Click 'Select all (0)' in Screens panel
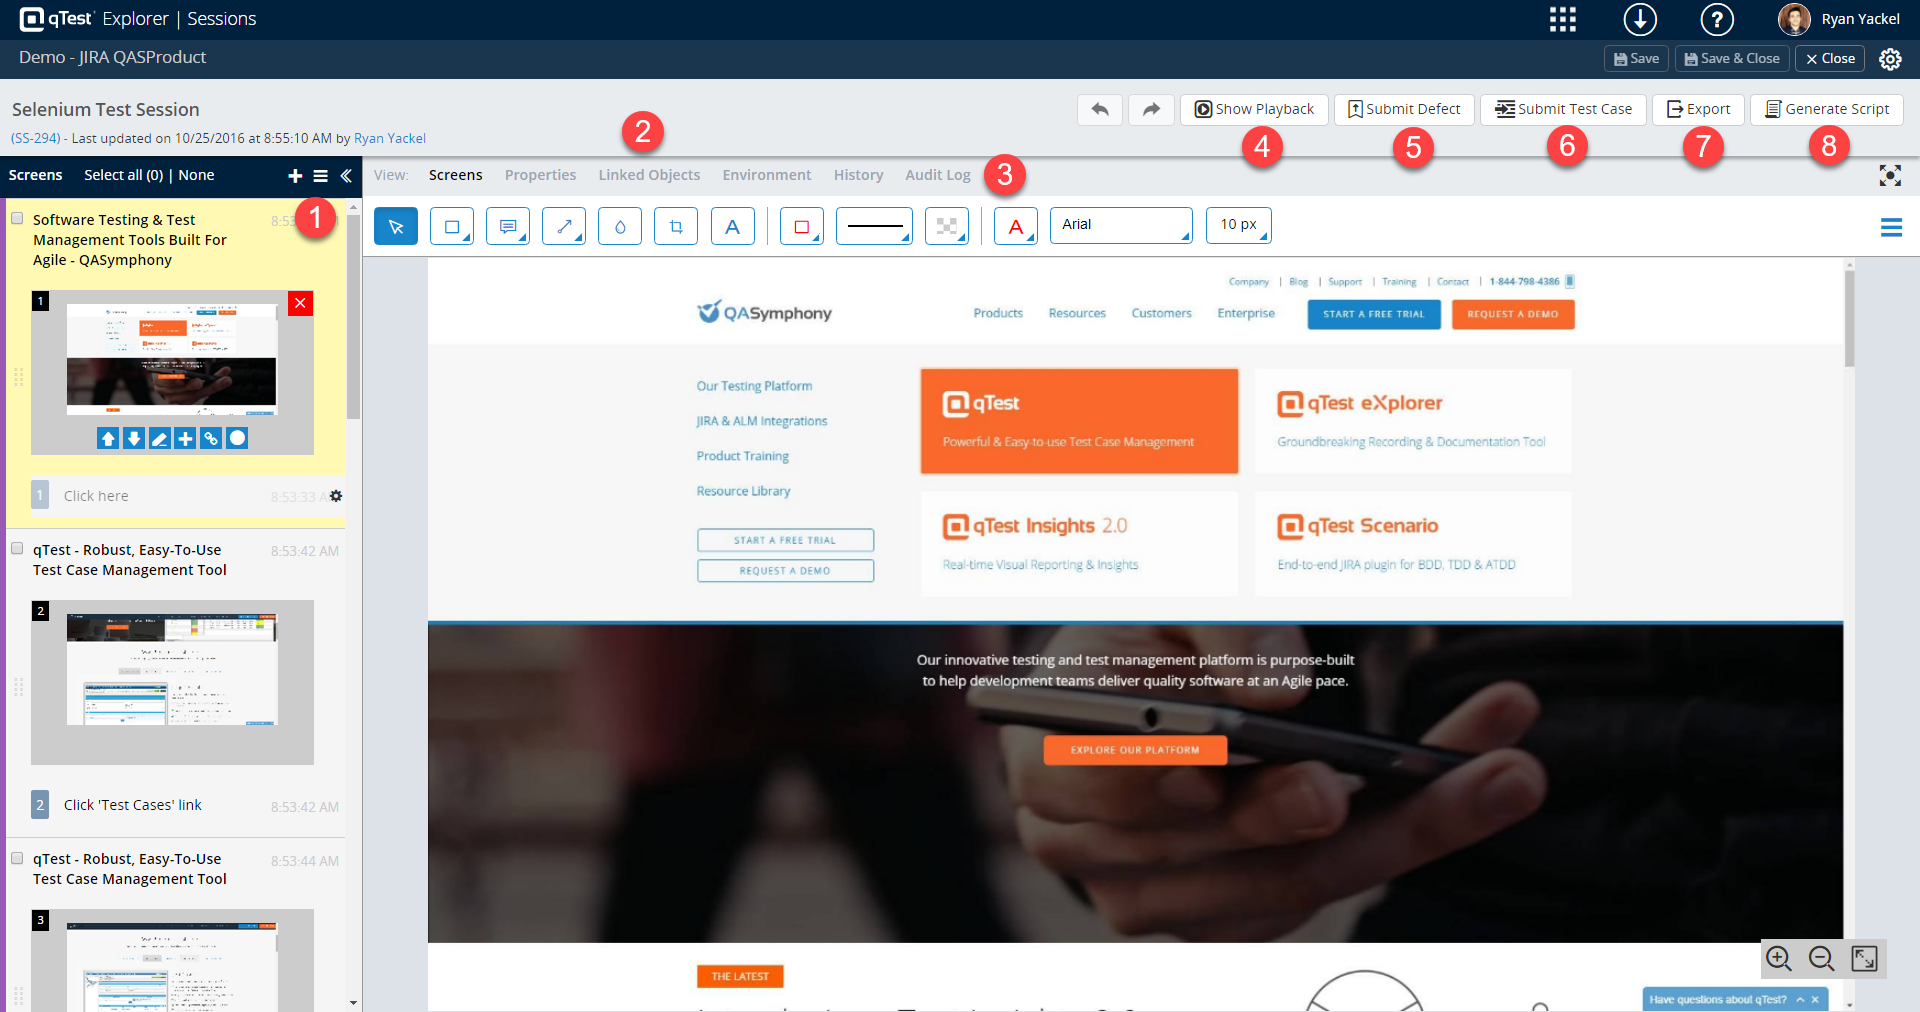 pyautogui.click(x=124, y=175)
